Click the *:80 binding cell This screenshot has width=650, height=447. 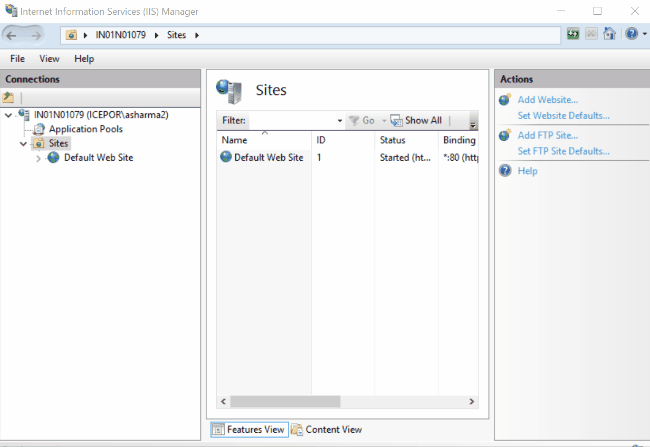[x=460, y=158]
